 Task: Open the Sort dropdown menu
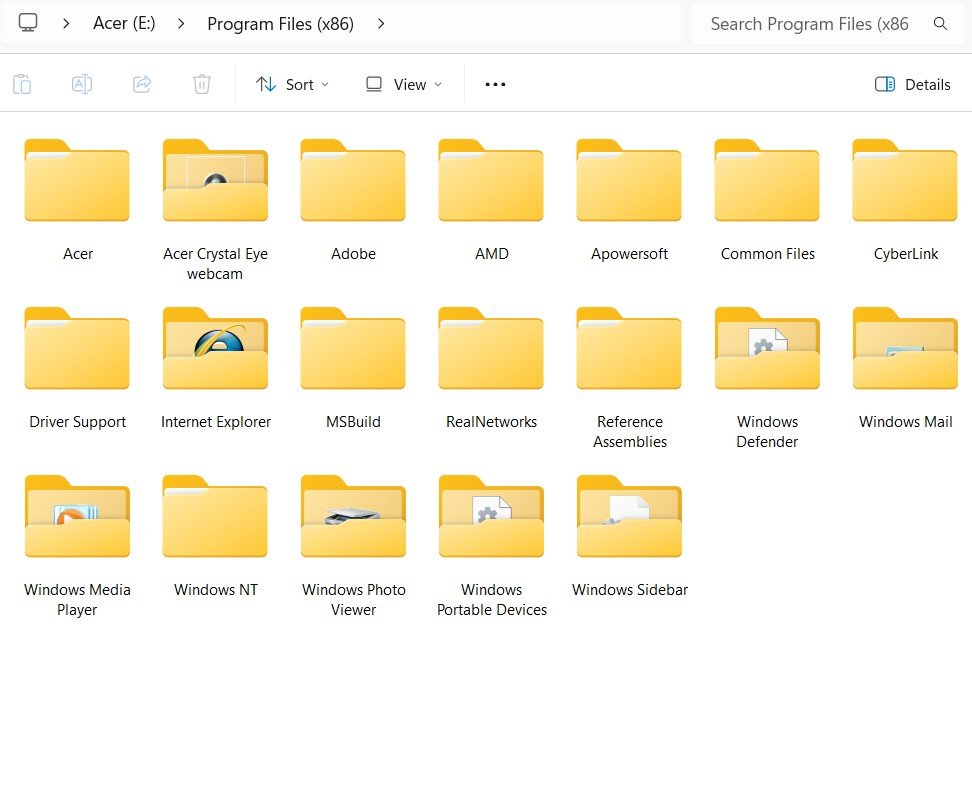point(292,84)
